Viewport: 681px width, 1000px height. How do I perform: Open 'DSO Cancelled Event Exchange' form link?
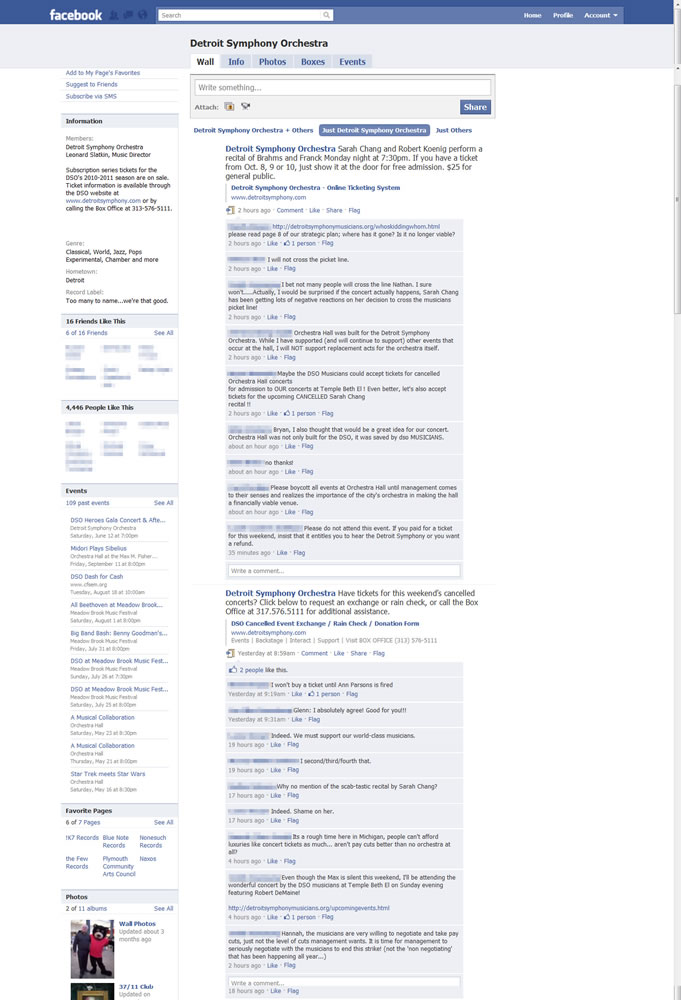tap(325, 623)
